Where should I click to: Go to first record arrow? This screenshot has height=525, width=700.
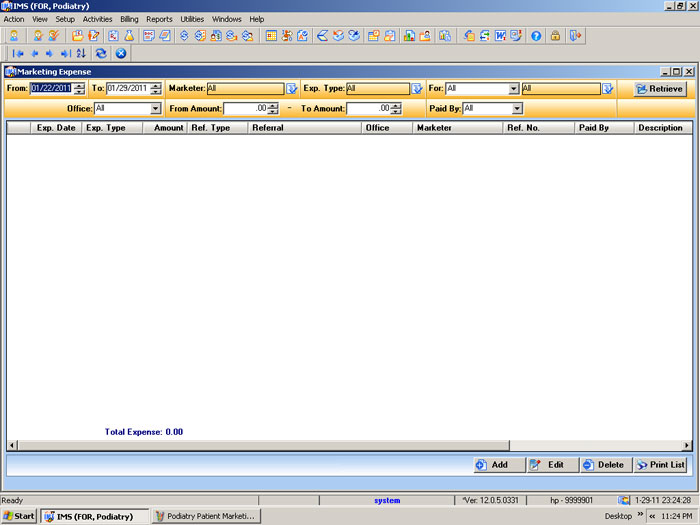pyautogui.click(x=18, y=54)
